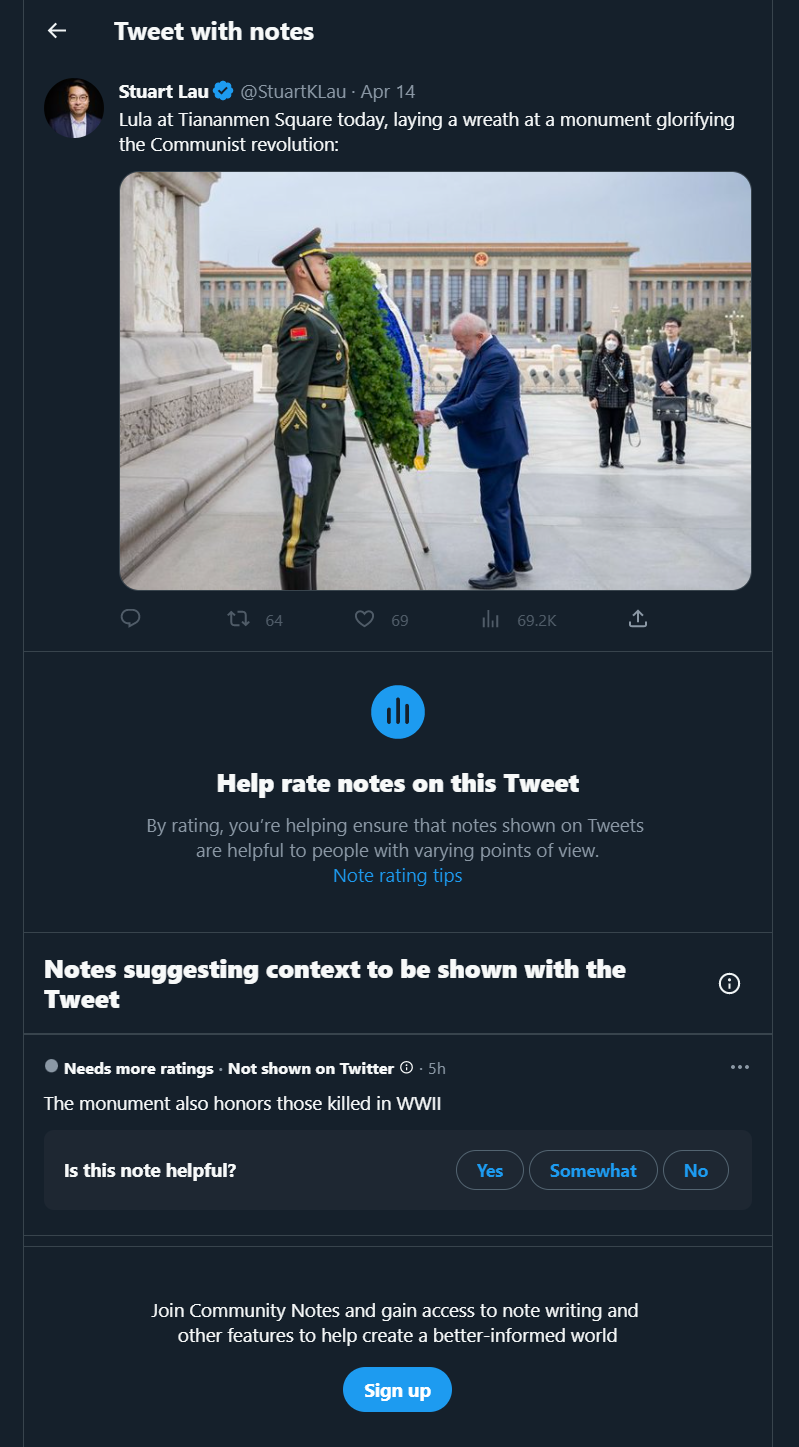
Task: Like the tweet with the heart icon
Action: point(365,619)
